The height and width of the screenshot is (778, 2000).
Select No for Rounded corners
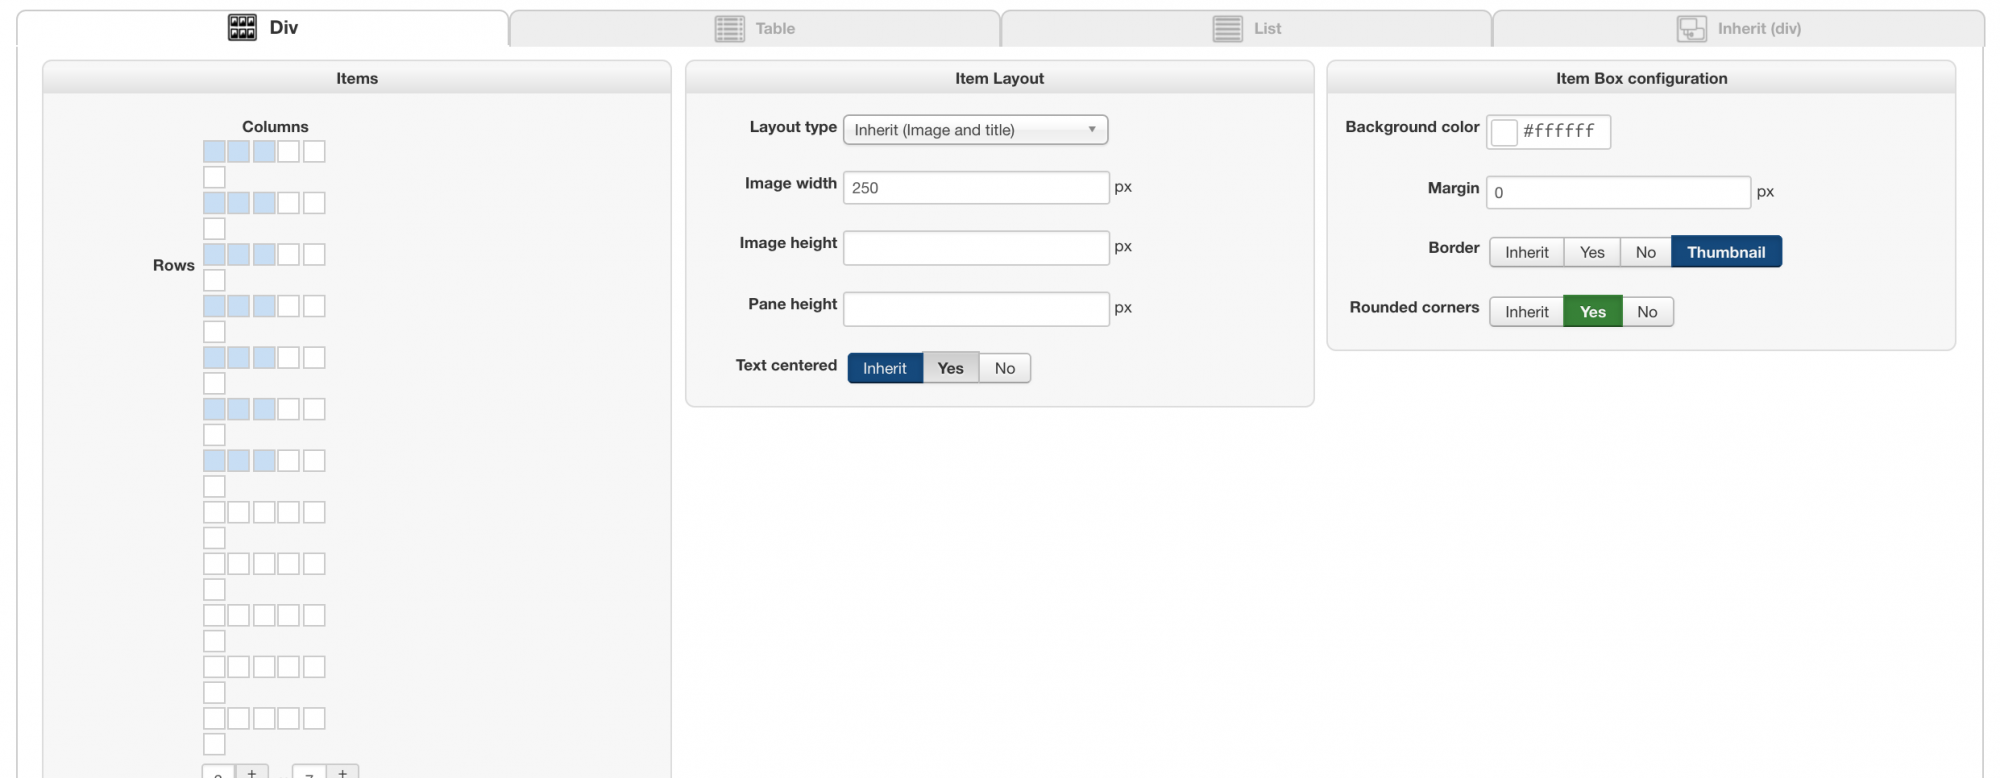click(x=1647, y=312)
